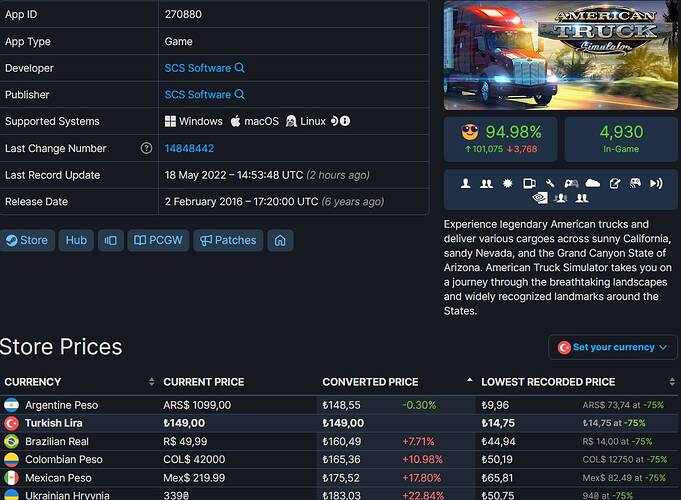Click the controller support gamepad icon

(571, 183)
